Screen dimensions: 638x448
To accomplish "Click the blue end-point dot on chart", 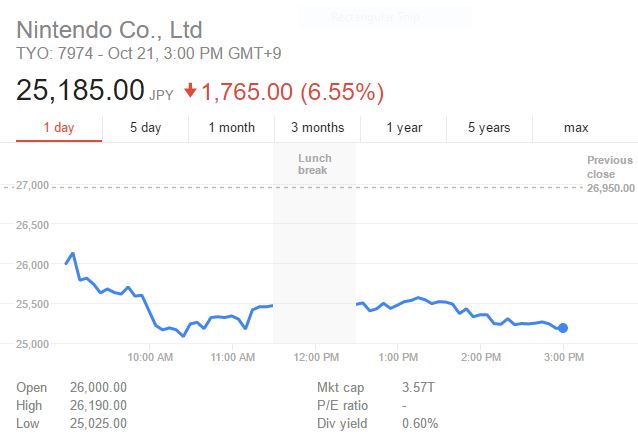I will tap(563, 328).
